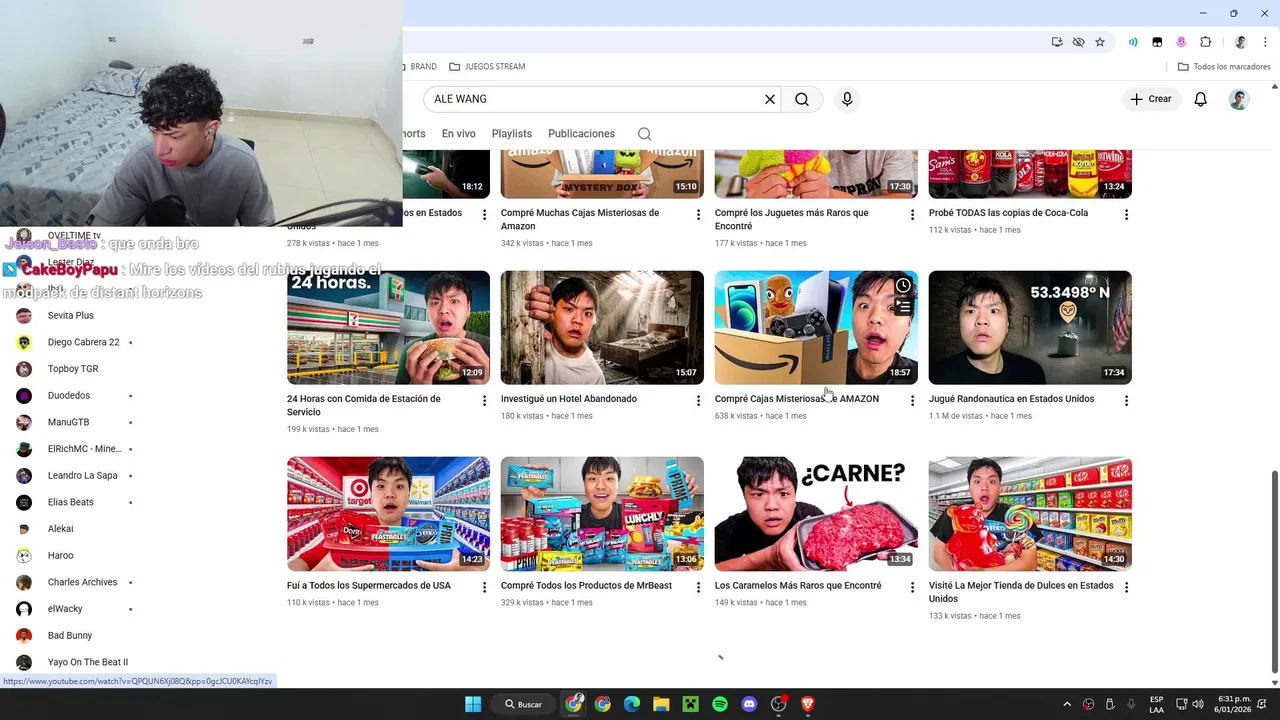Open Brave browser from the taskbar

pos(808,704)
